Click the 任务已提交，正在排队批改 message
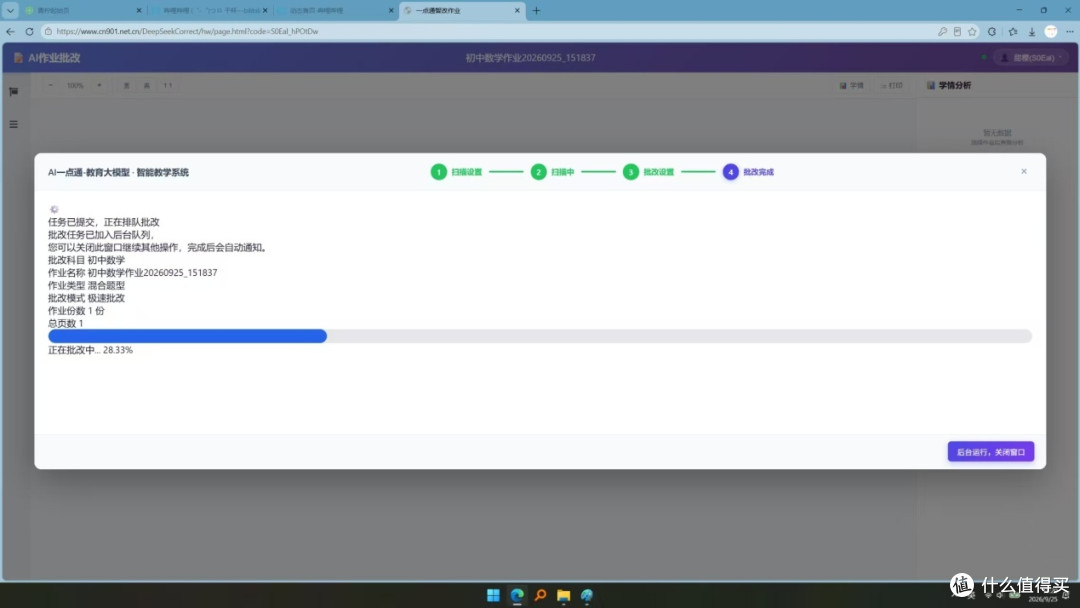1080x608 pixels. pyautogui.click(x=104, y=222)
